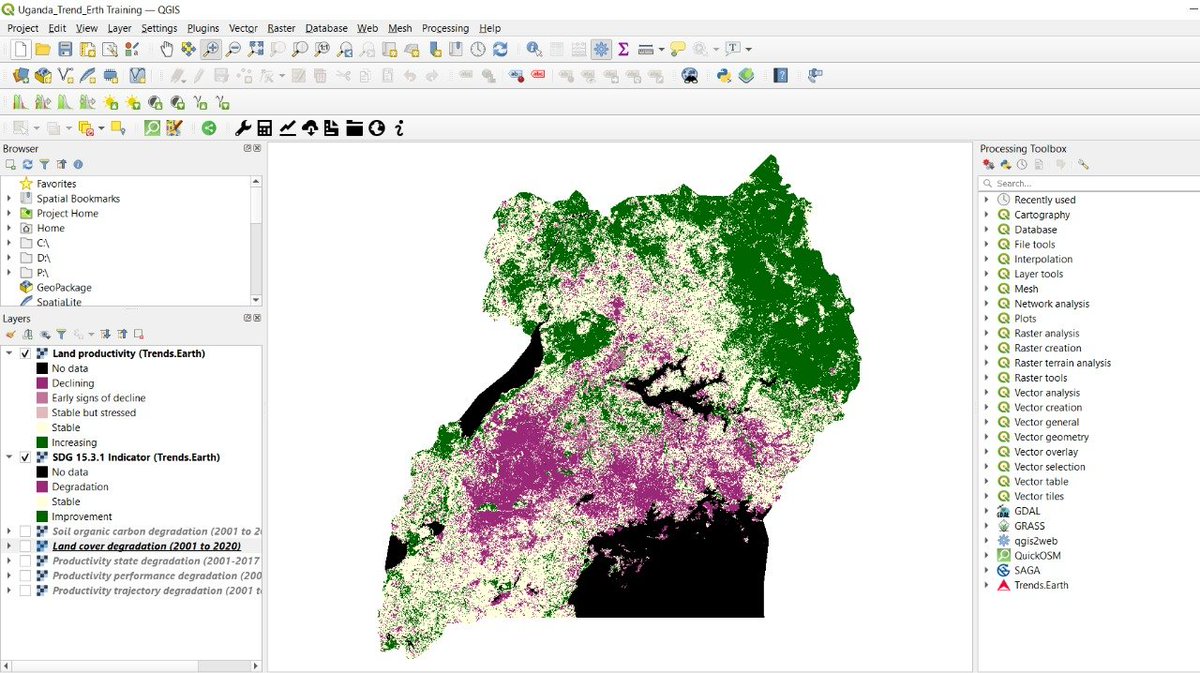Click the Trends.Earth cloud upload-download icon
The image size is (1200, 673).
click(x=310, y=128)
